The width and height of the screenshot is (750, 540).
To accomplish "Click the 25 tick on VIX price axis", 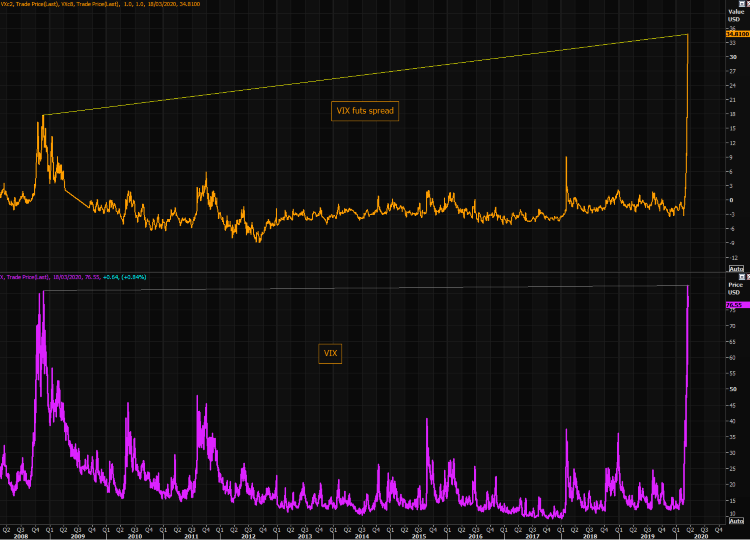I will click(x=732, y=469).
